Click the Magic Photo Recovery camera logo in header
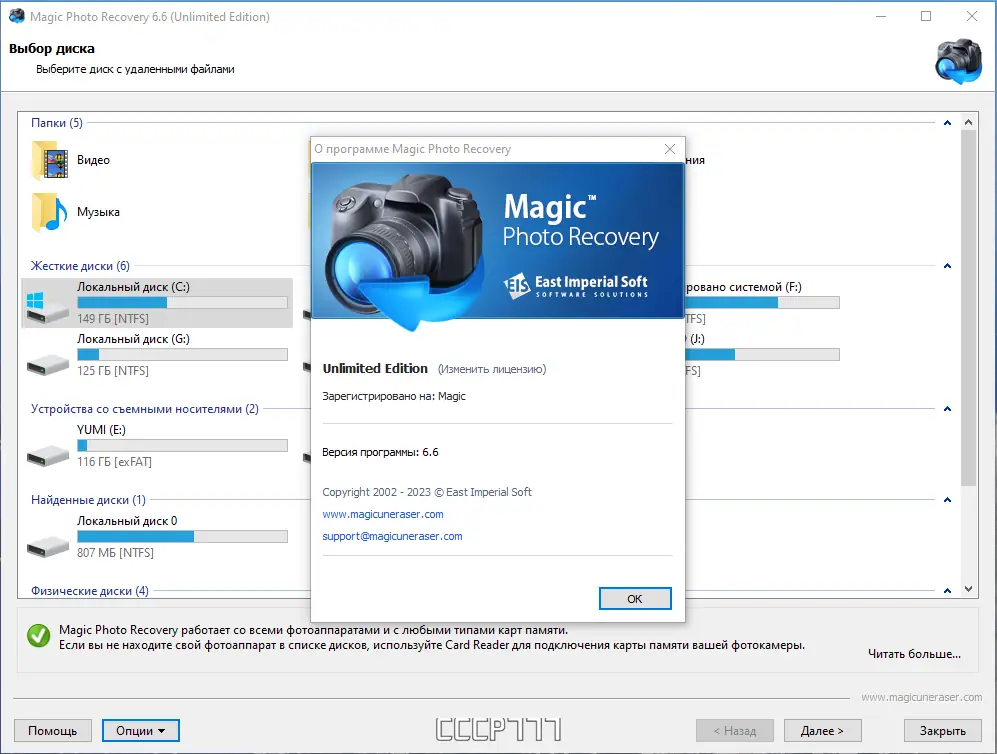The width and height of the screenshot is (997, 754). [x=958, y=61]
